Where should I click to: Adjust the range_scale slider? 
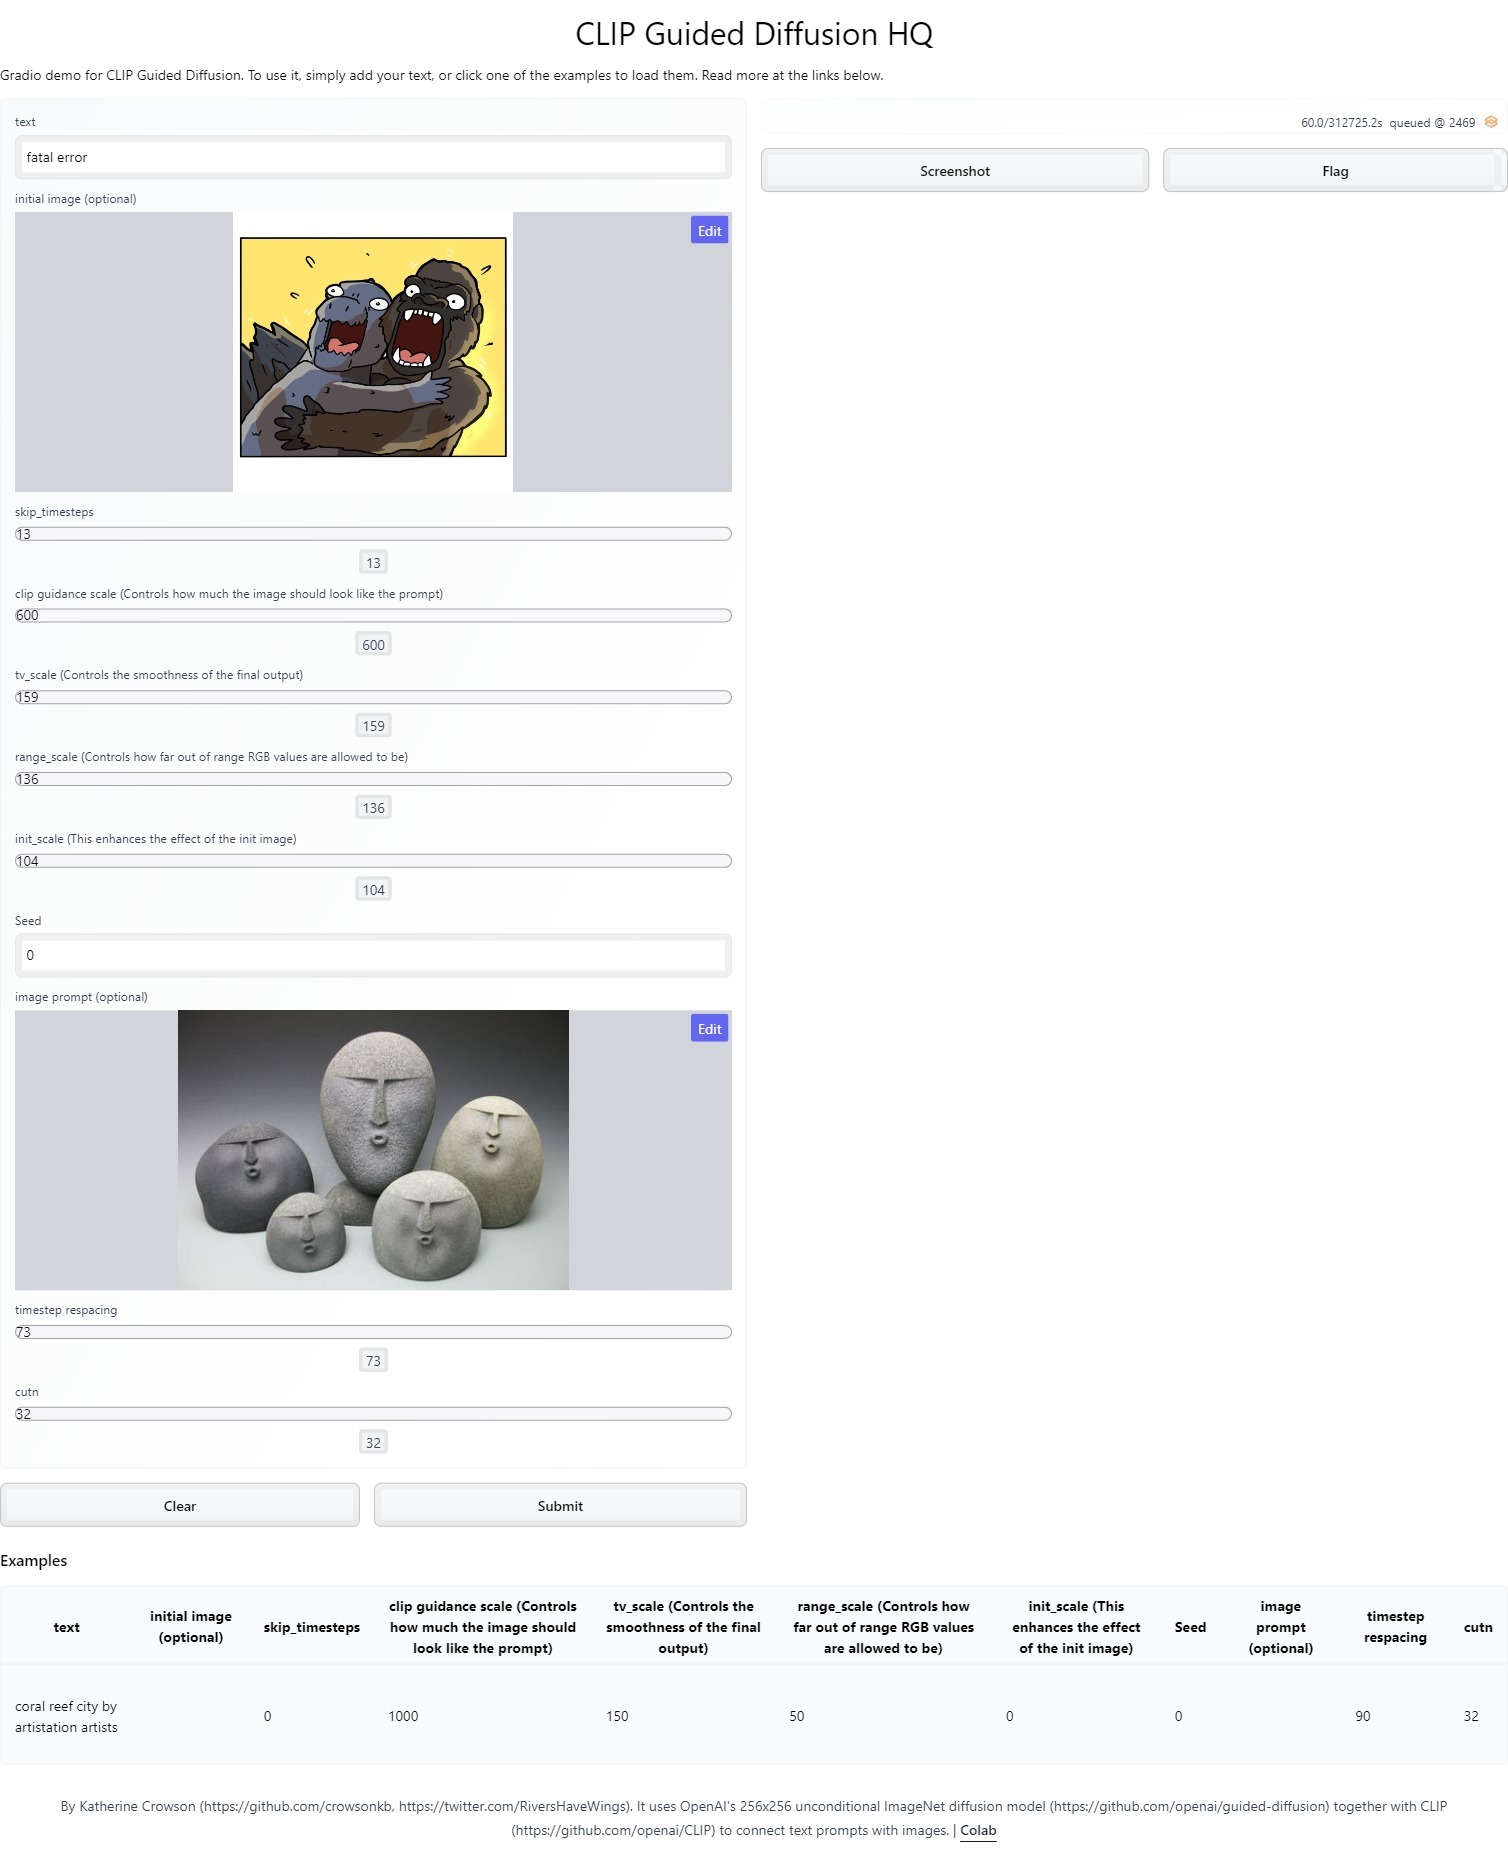(373, 779)
